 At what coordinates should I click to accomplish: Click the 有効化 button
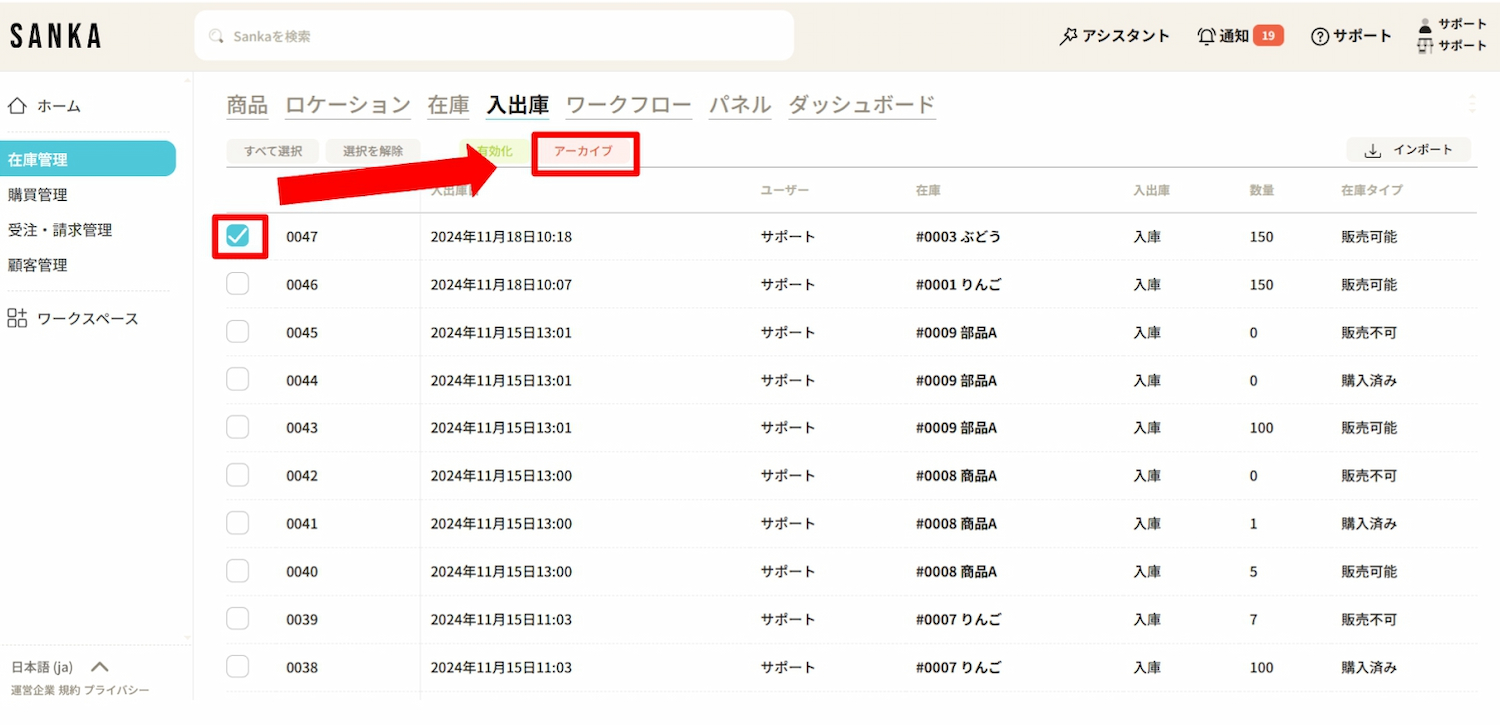494,151
